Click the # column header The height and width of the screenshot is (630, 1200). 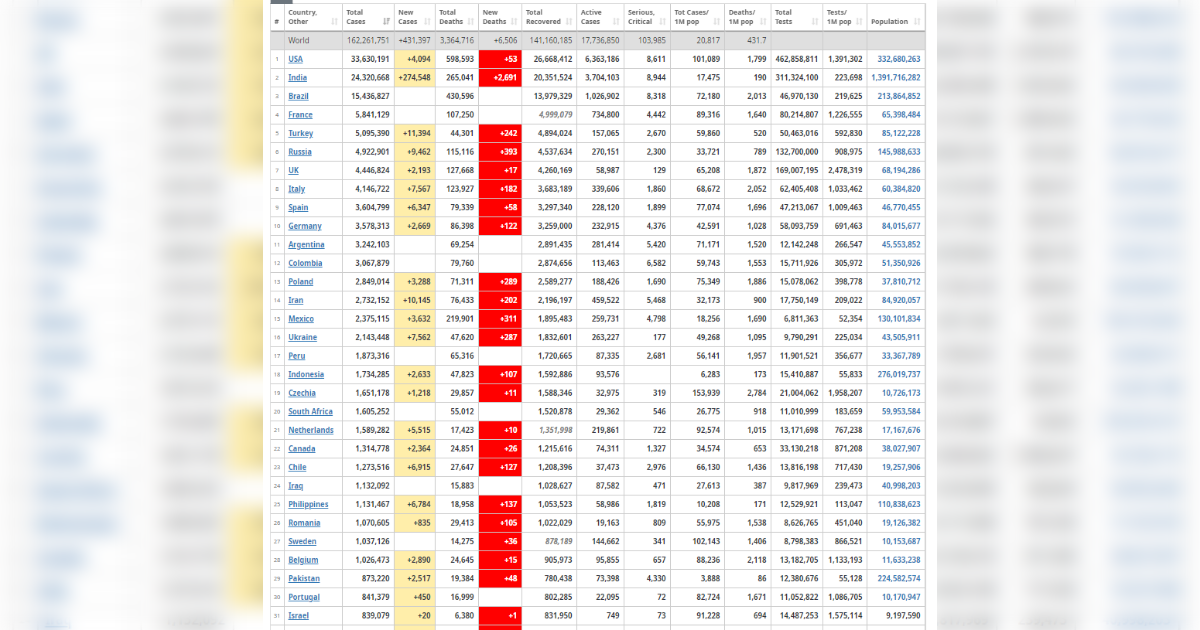[277, 17]
